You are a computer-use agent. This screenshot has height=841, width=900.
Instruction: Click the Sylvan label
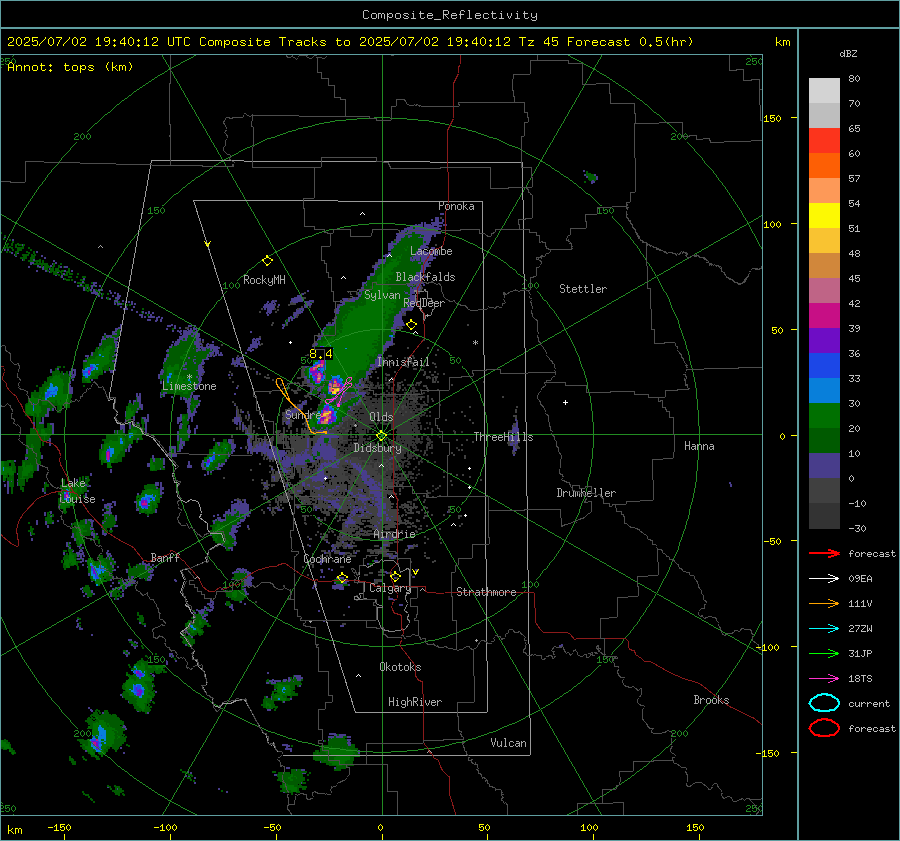point(382,295)
